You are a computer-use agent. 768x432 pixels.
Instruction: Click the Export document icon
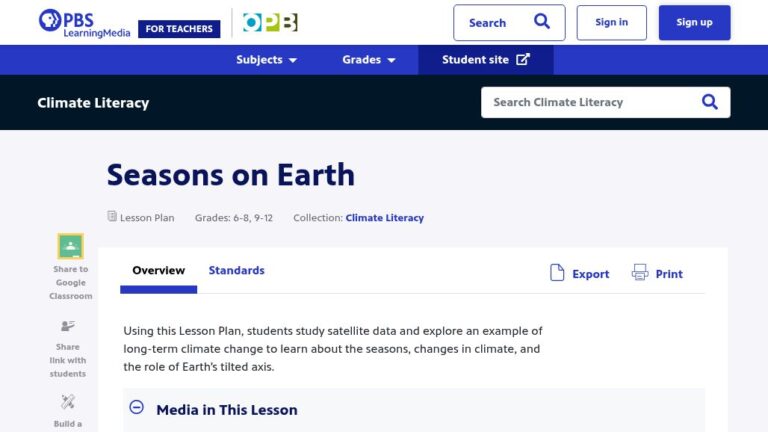click(x=557, y=273)
